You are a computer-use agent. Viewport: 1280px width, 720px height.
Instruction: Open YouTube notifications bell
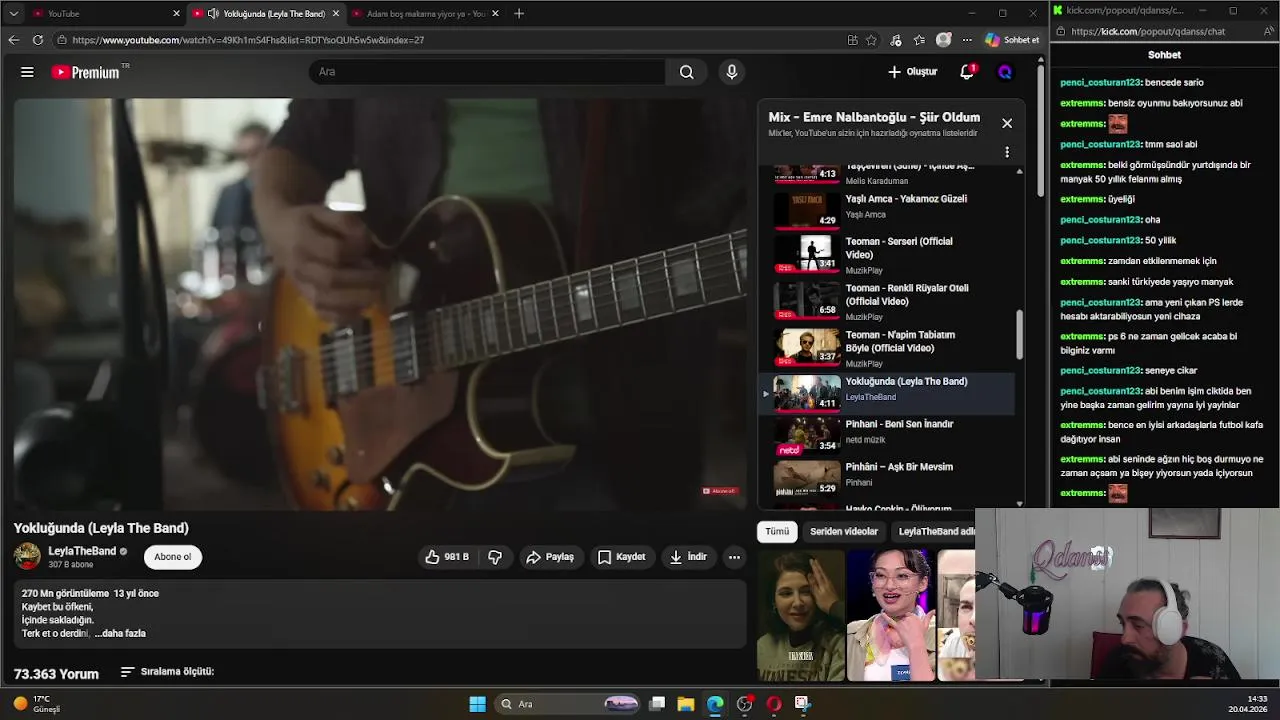967,72
